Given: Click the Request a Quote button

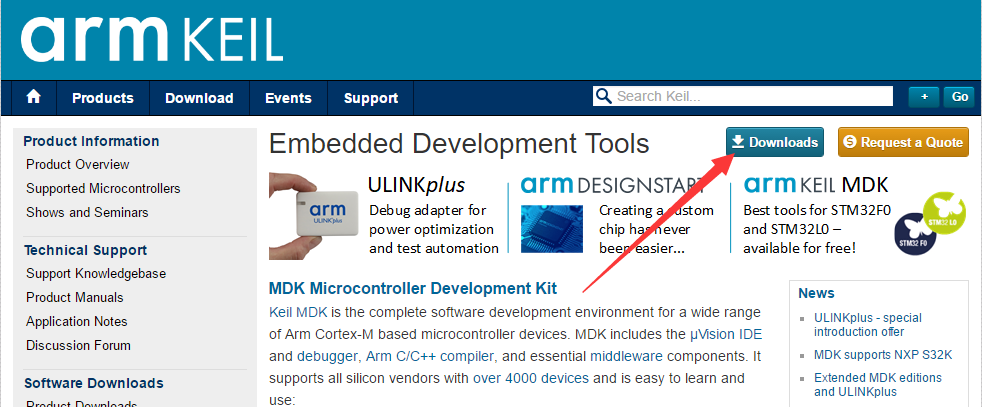Looking at the screenshot, I should pos(903,142).
